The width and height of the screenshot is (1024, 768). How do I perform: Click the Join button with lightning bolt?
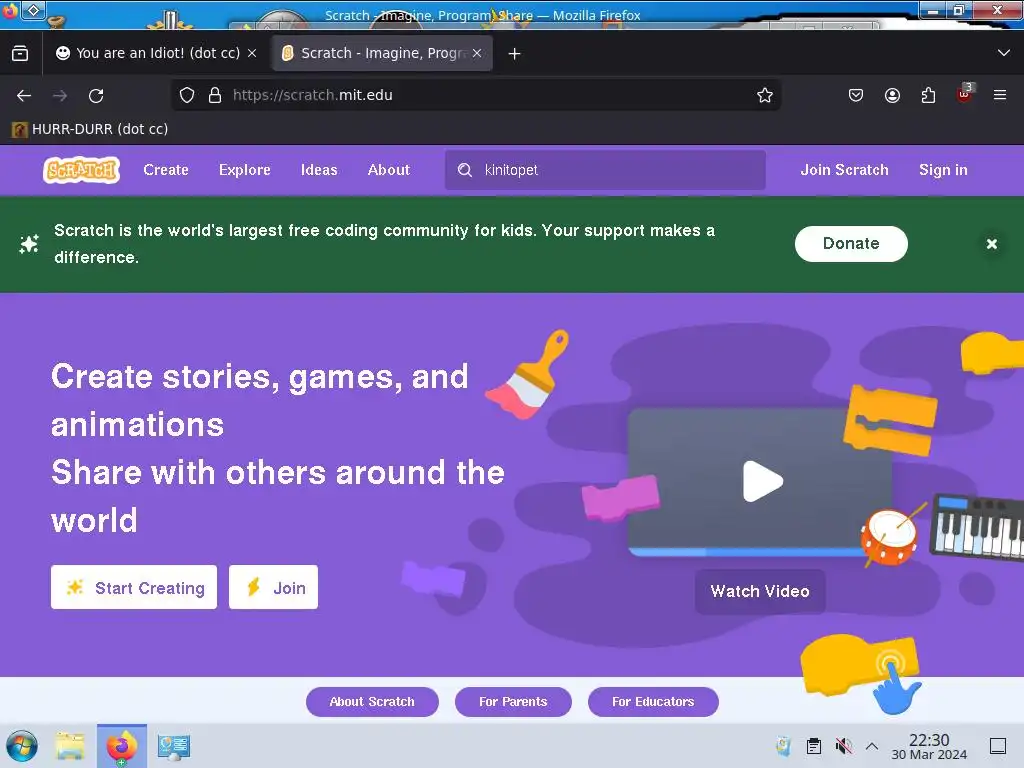tap(273, 587)
